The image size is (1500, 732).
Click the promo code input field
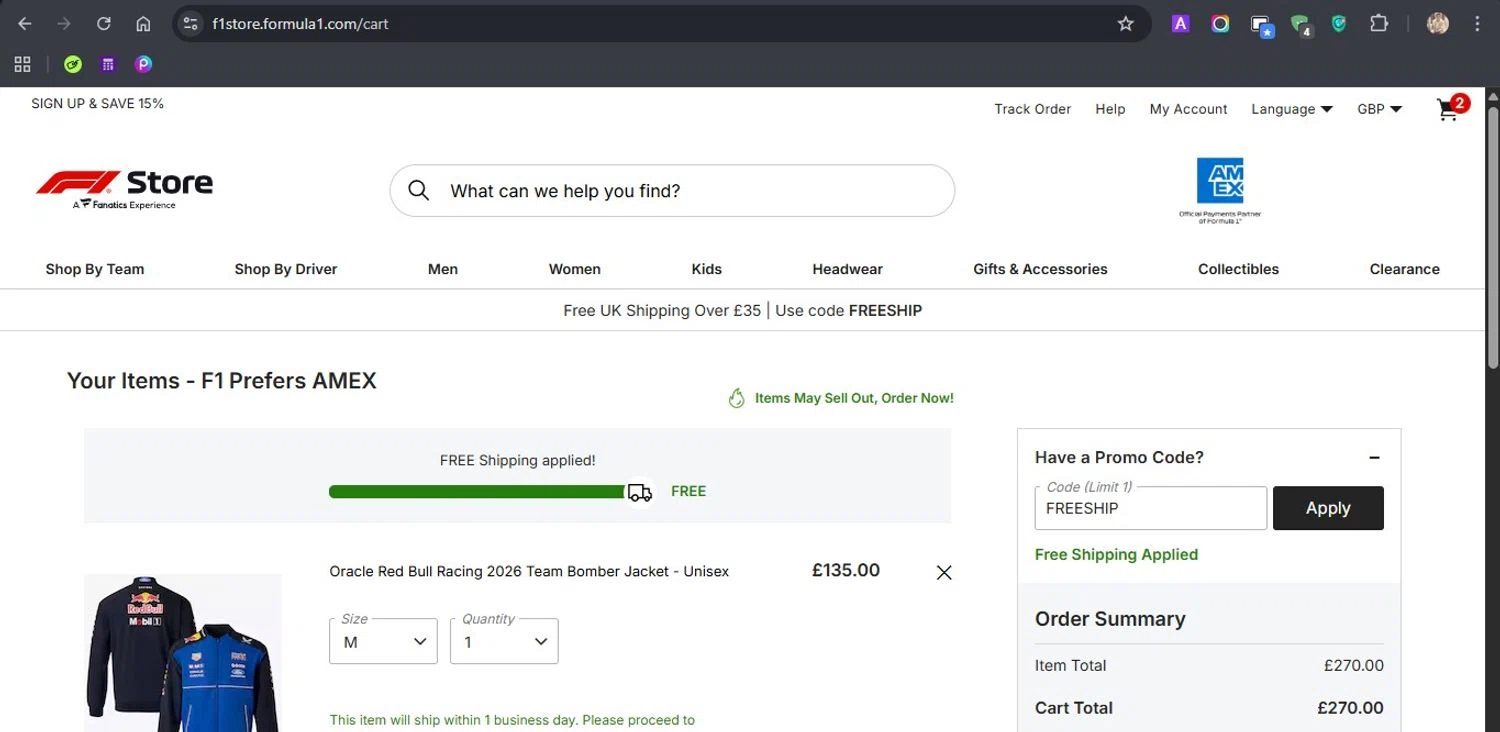coord(1151,508)
